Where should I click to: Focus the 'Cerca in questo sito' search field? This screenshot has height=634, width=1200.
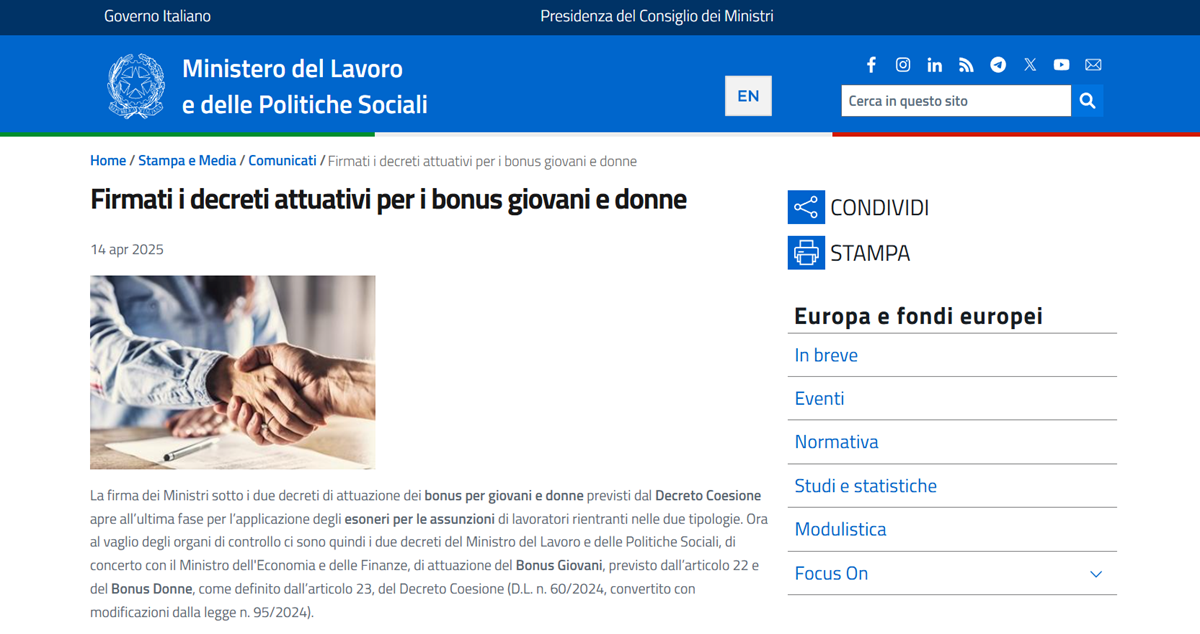[x=956, y=100]
